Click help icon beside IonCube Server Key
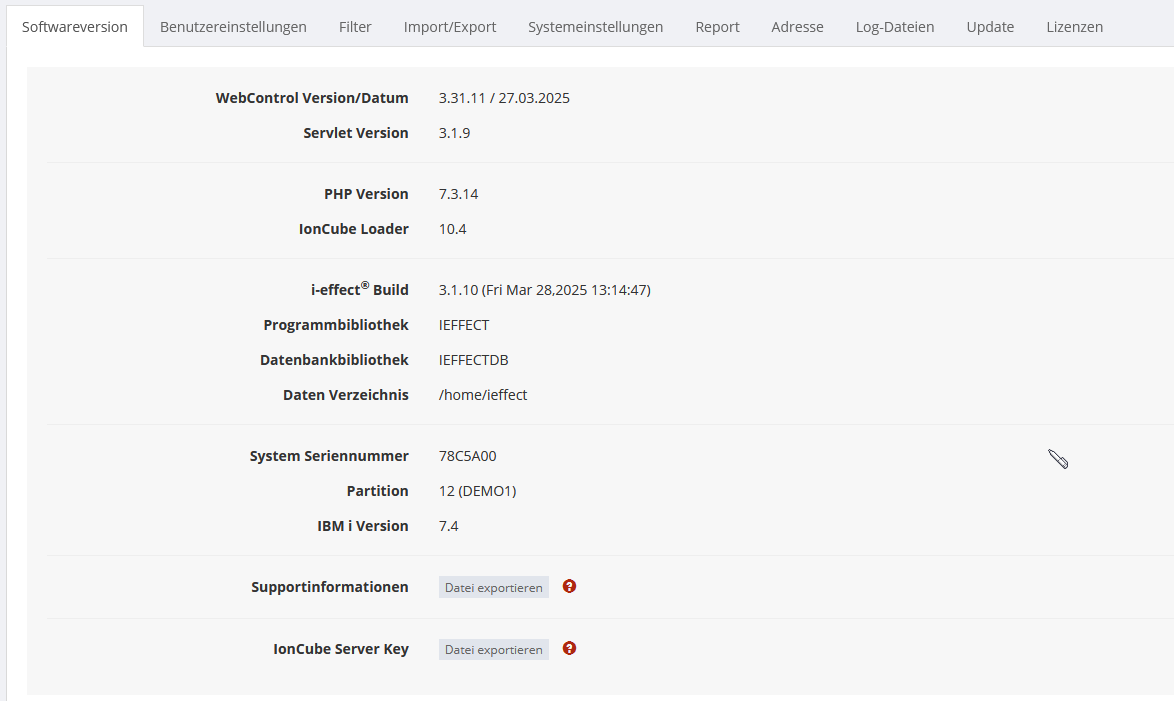 [x=569, y=649]
